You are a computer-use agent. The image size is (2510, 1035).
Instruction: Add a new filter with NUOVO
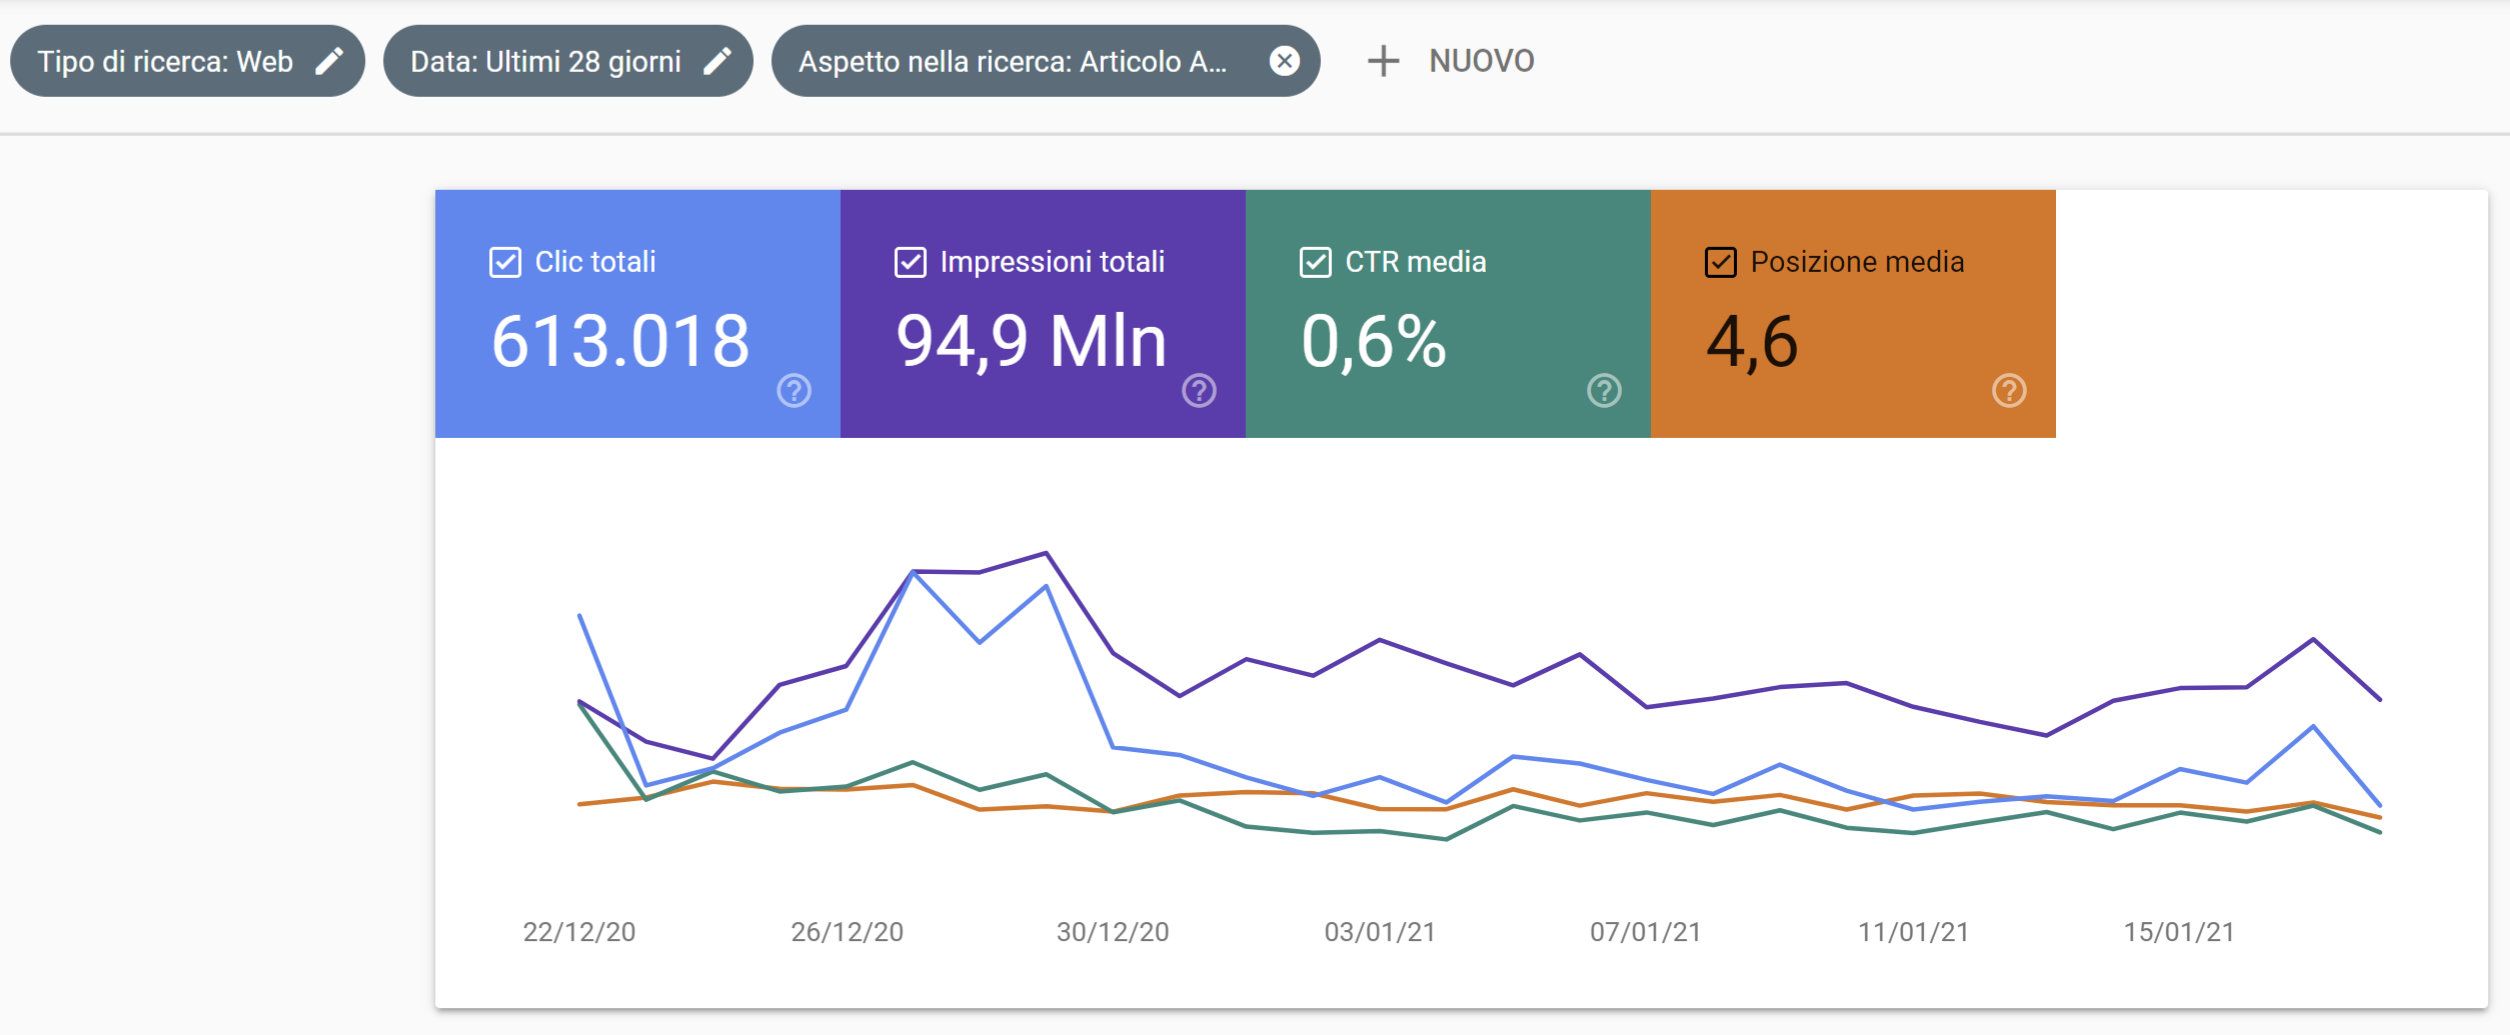click(1450, 61)
